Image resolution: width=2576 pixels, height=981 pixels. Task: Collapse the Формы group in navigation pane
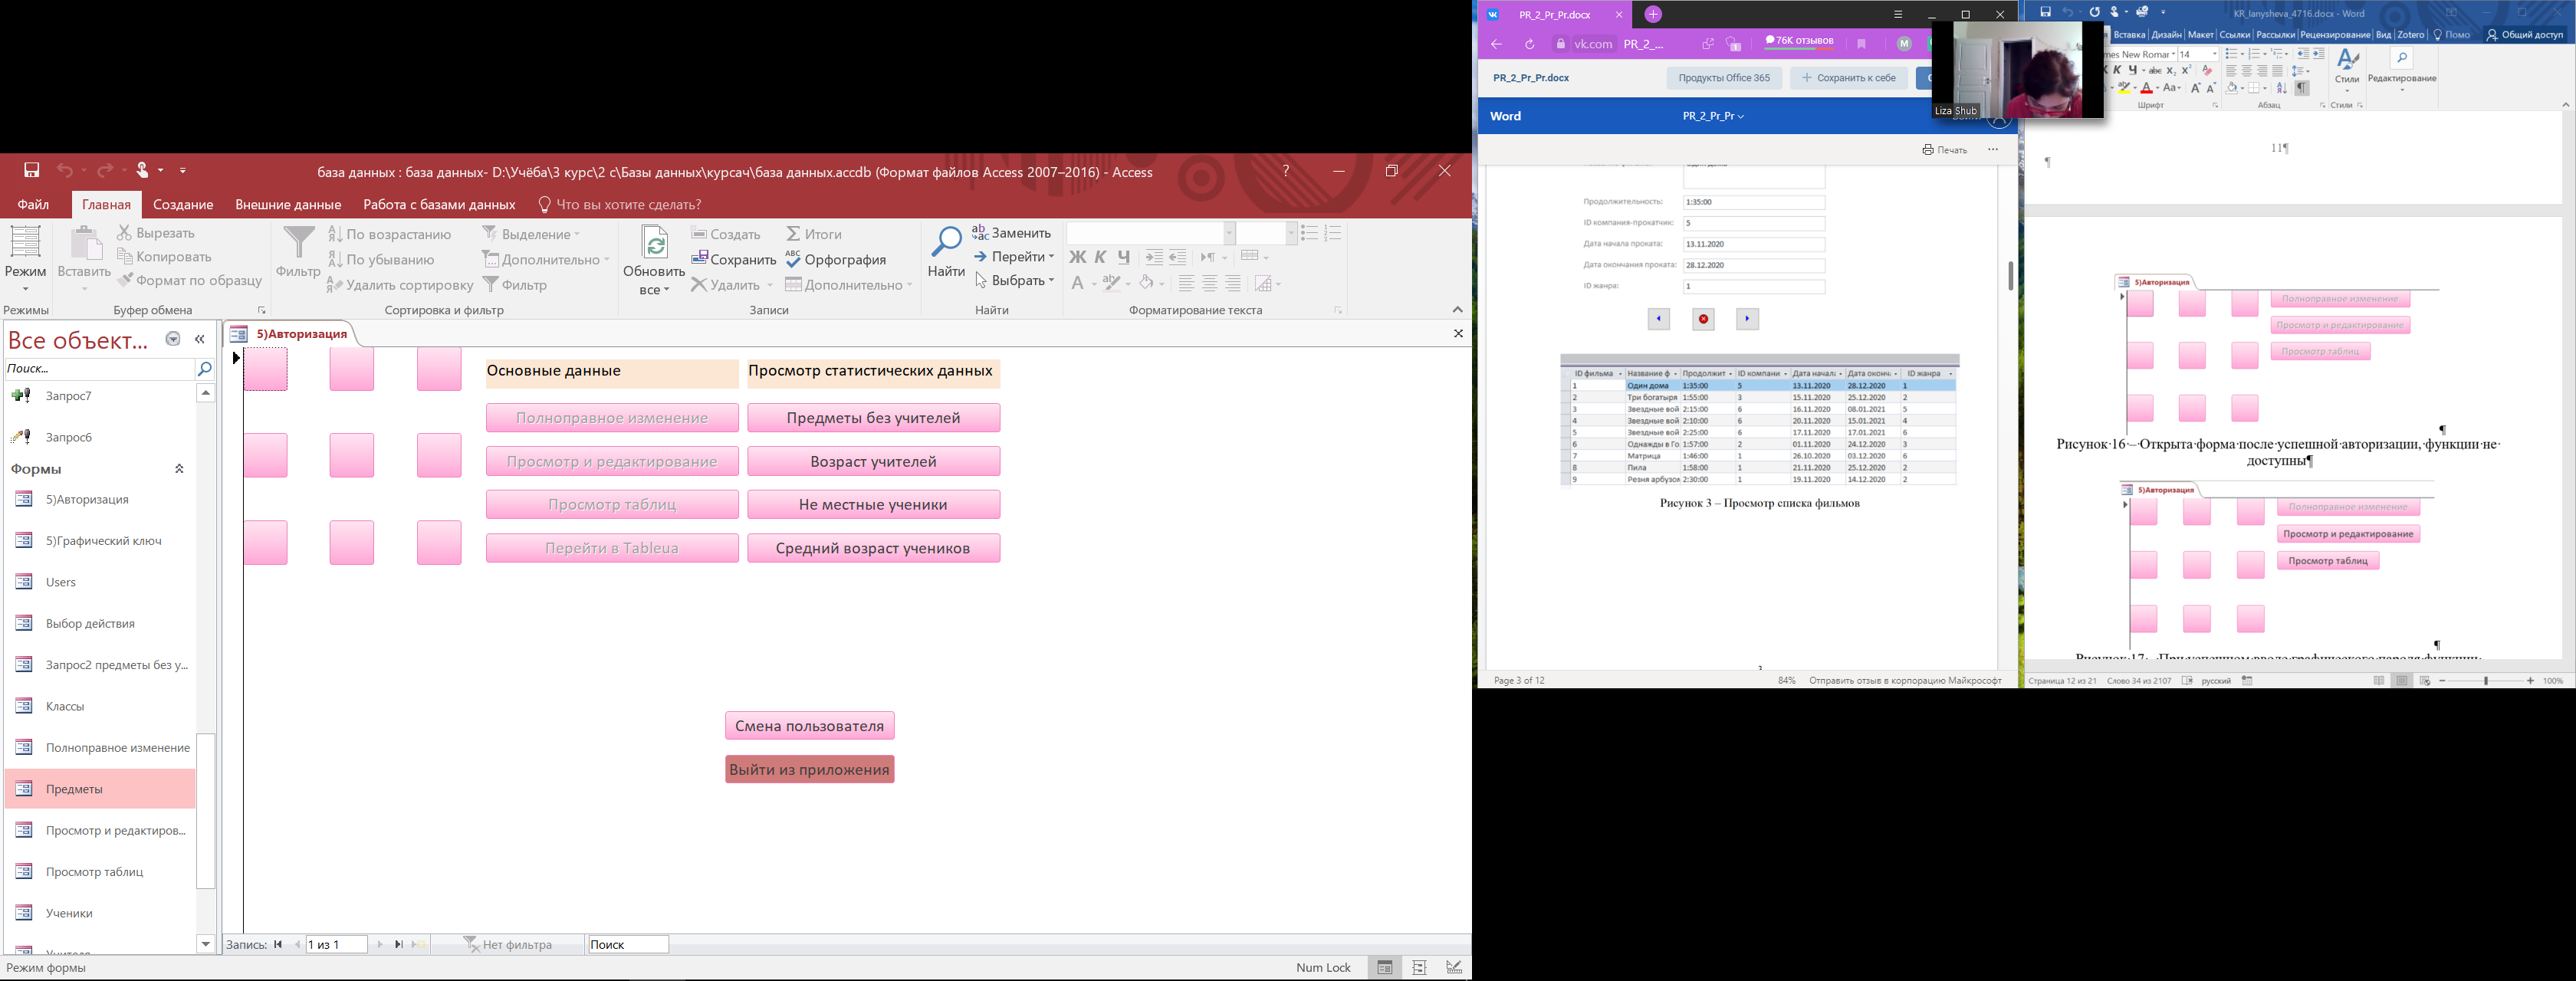(180, 469)
